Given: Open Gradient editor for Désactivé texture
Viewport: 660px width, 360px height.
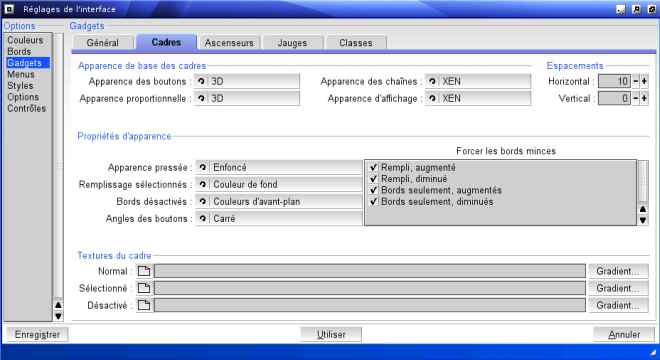Looking at the screenshot, I should [618, 305].
